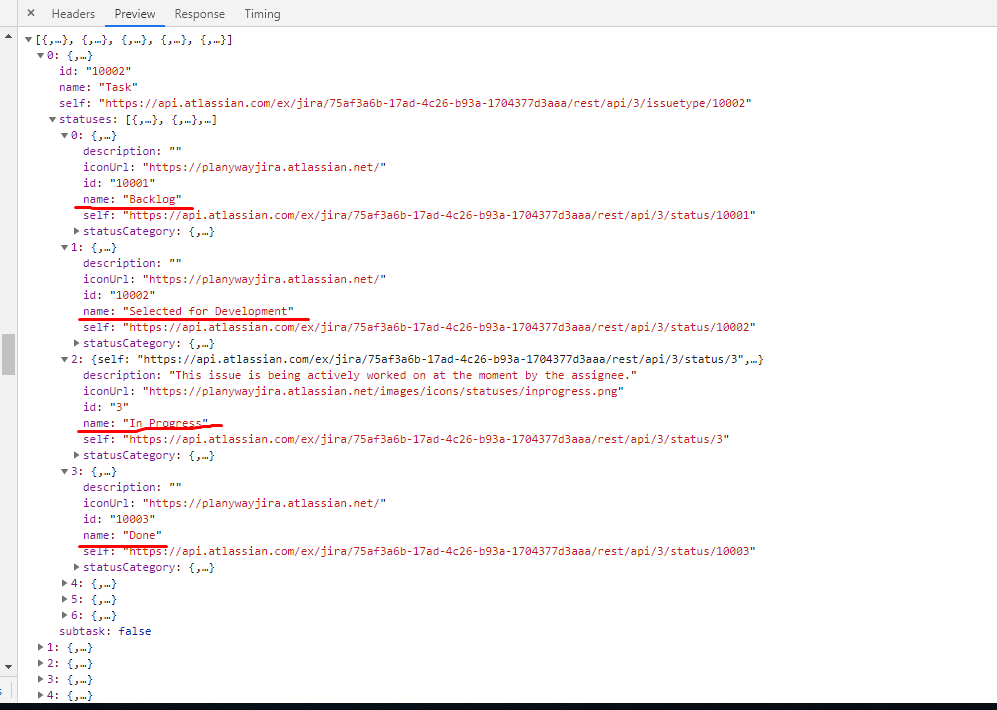The width and height of the screenshot is (997, 710).
Task: Click the scrollbar down arrow
Action: [8, 667]
